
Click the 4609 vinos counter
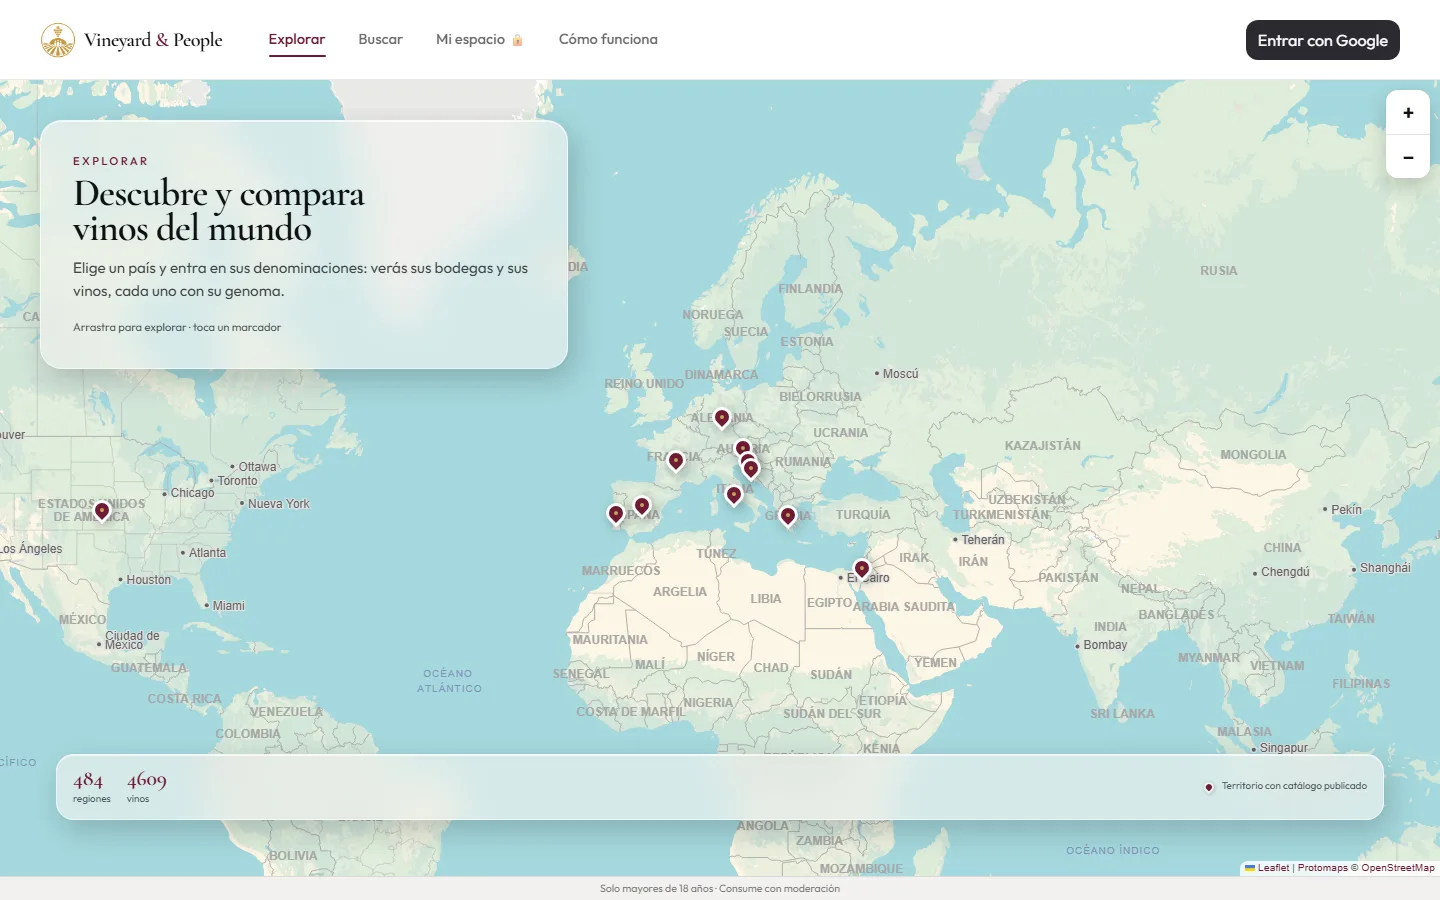point(146,787)
